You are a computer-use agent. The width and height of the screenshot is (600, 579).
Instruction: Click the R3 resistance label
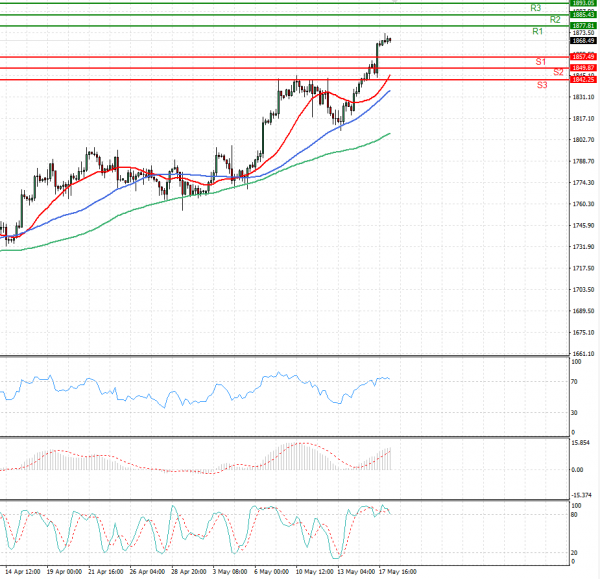click(535, 8)
